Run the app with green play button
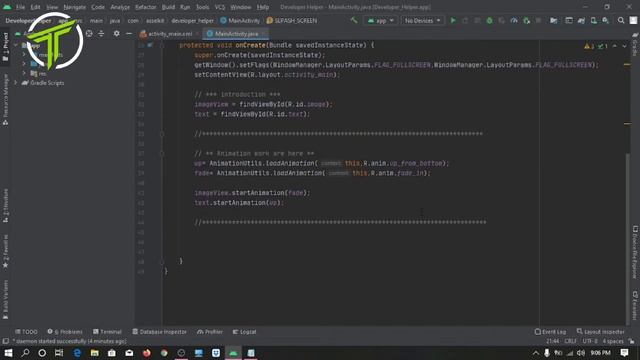Image resolution: width=640 pixels, height=360 pixels. 453,20
